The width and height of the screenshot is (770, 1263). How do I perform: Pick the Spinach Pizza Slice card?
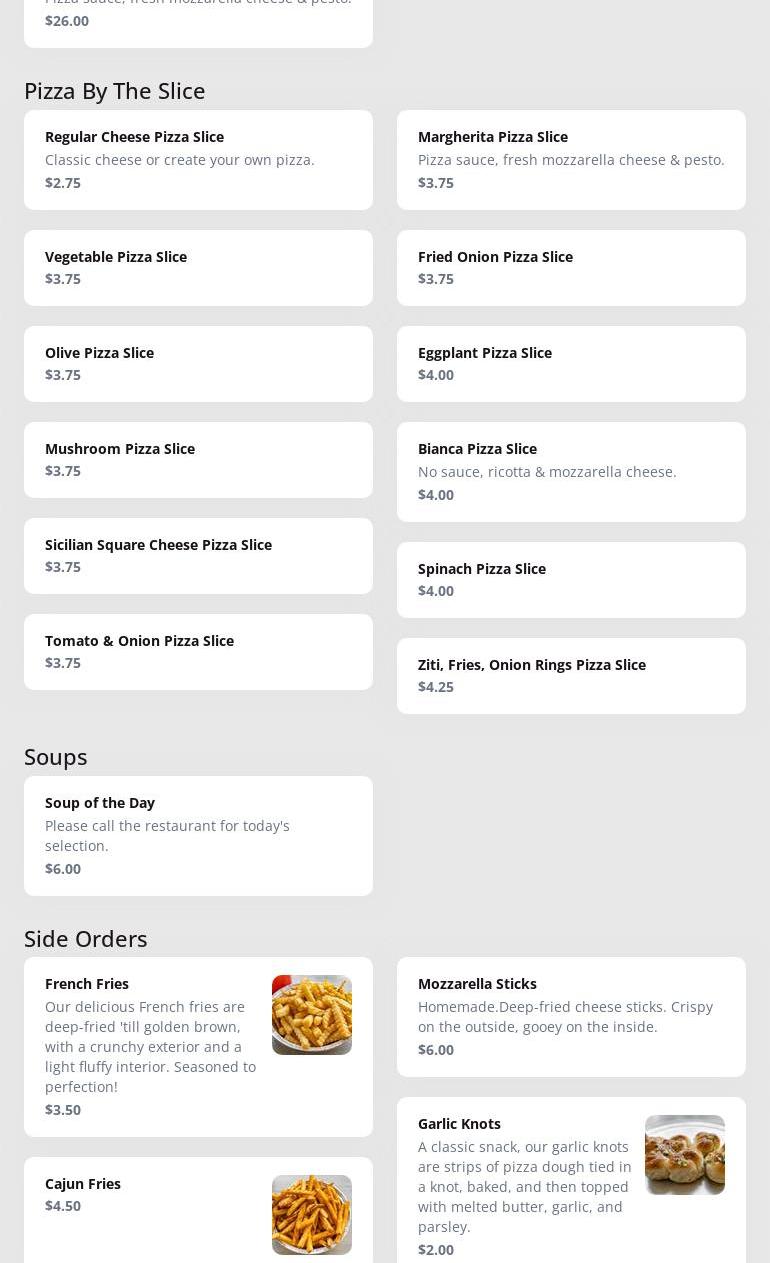(571, 580)
